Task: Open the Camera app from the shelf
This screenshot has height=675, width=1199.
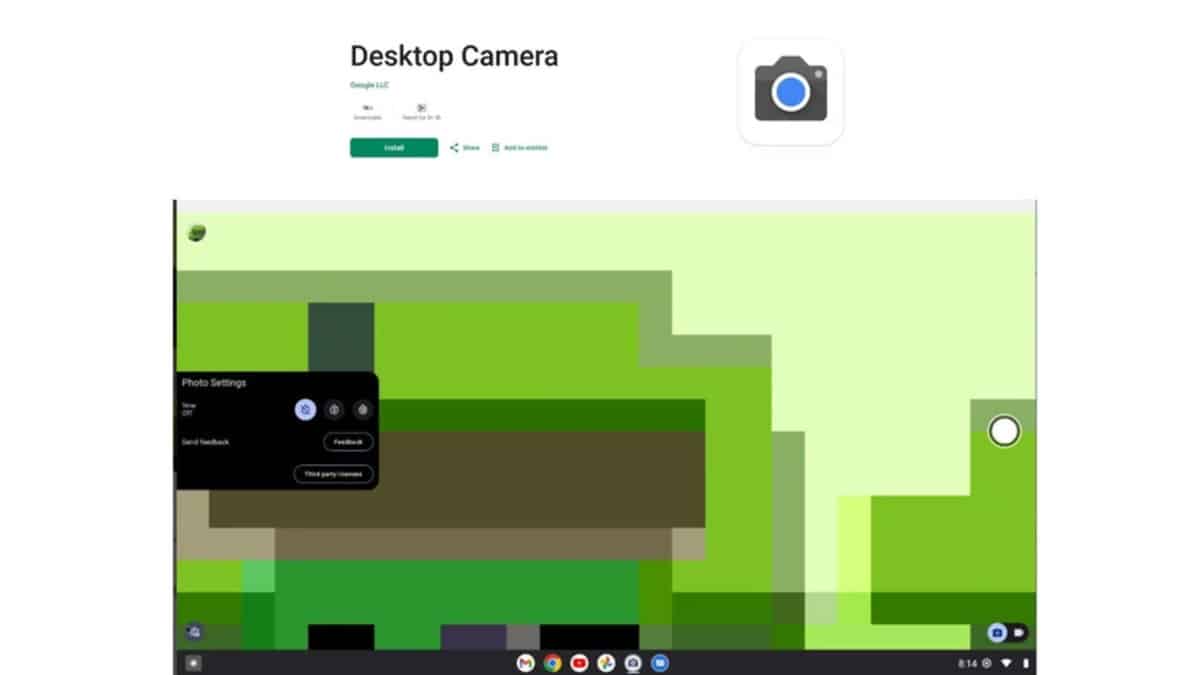Action: click(x=632, y=662)
